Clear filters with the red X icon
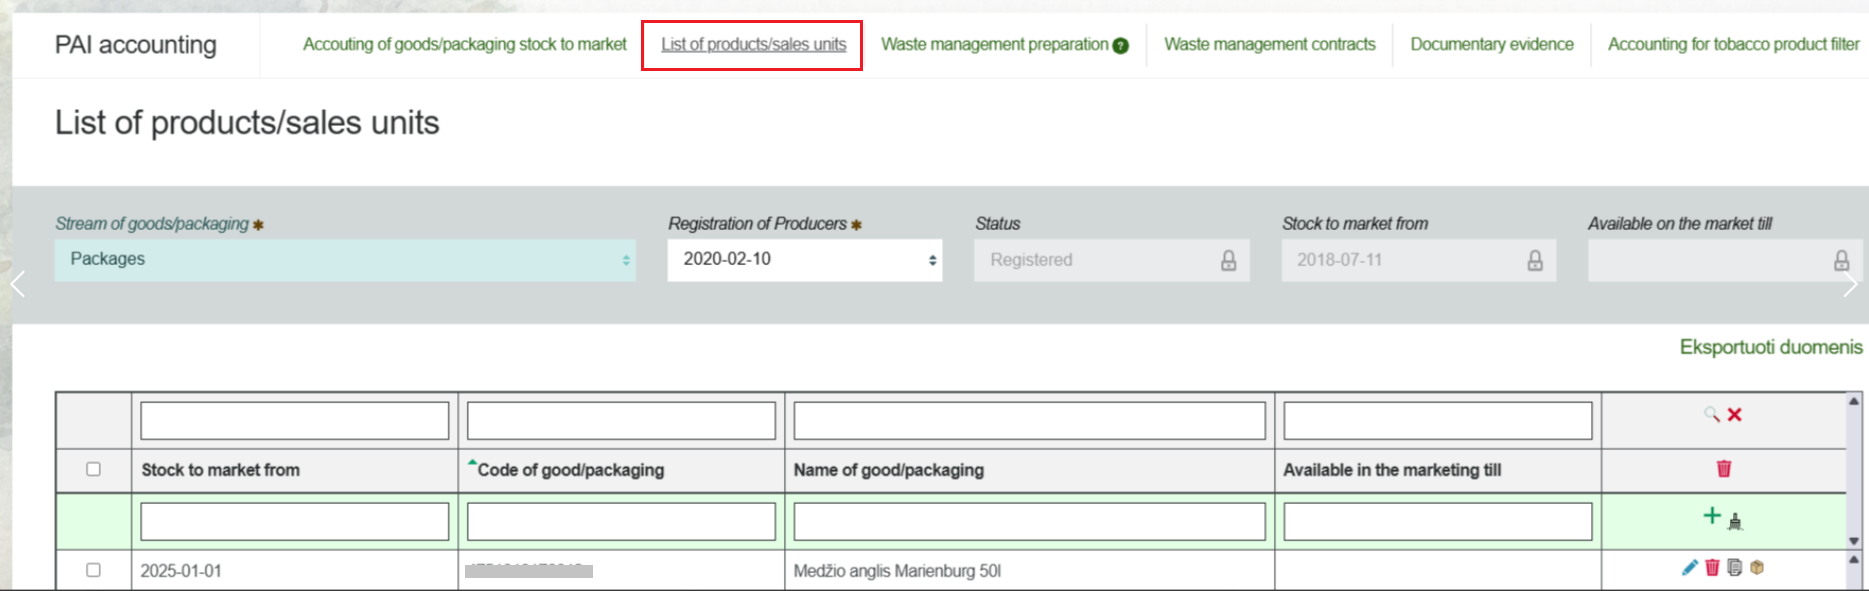Screen dimensions: 1869x591 [1735, 414]
